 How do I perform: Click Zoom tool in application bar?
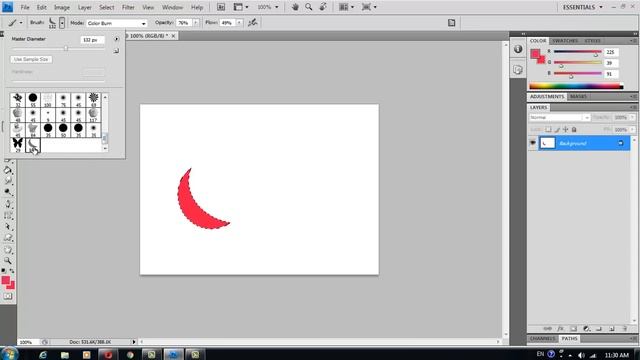(x=309, y=7)
